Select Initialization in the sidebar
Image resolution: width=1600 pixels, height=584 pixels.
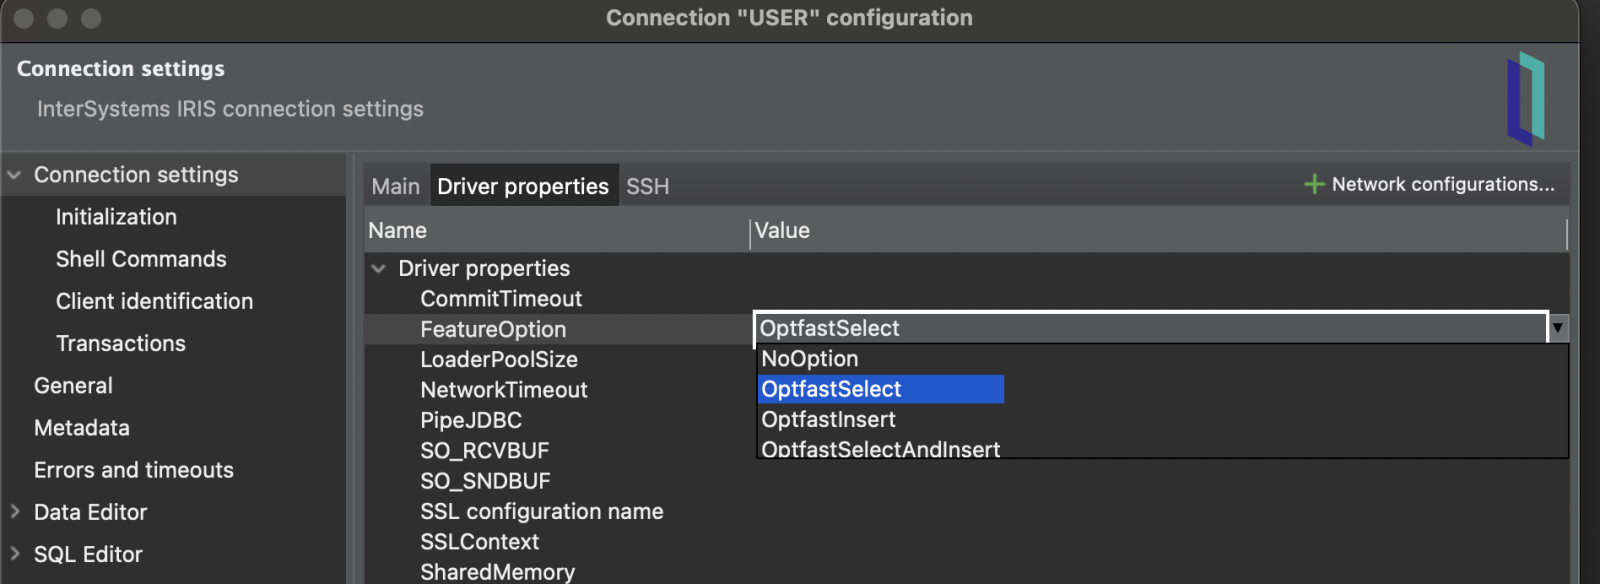point(116,217)
